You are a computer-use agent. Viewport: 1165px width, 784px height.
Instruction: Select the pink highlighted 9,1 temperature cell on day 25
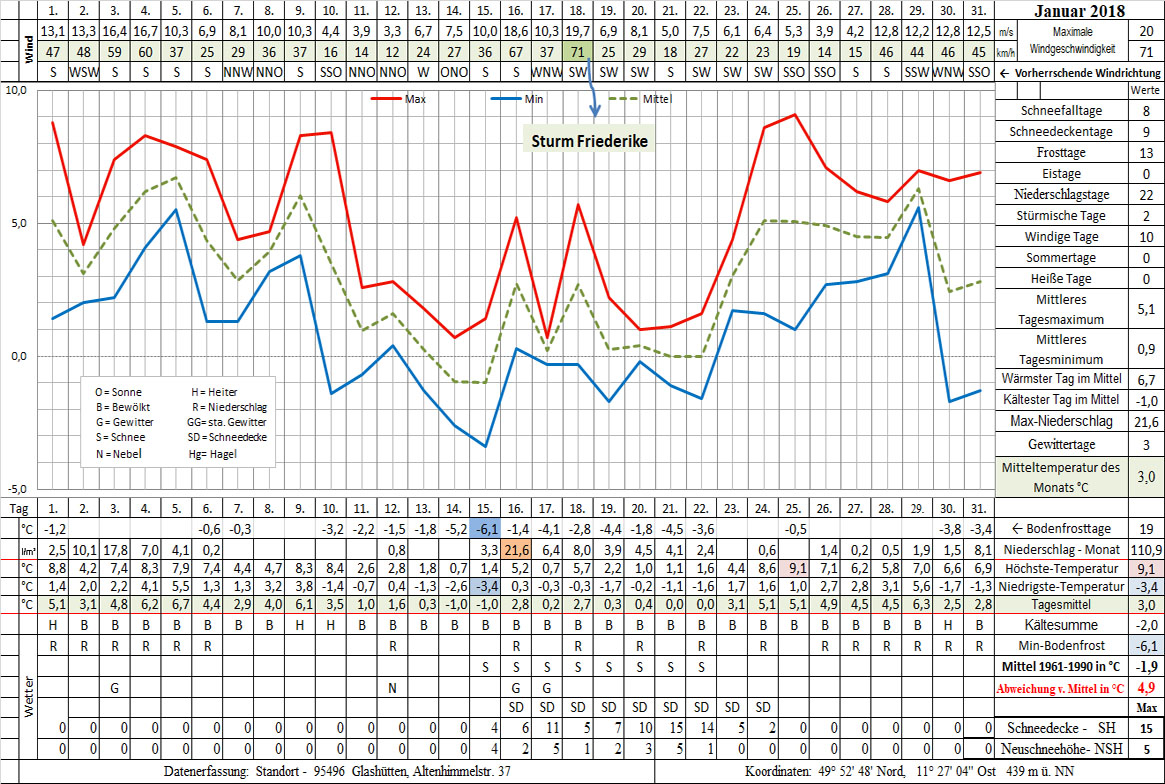[794, 568]
